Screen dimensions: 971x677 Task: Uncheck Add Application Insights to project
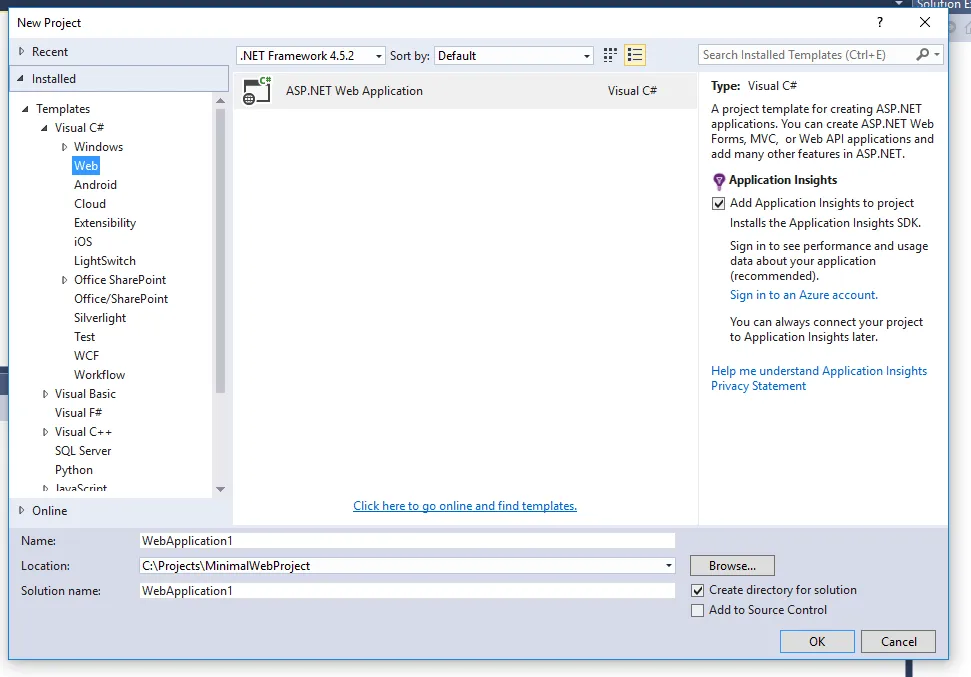click(718, 203)
